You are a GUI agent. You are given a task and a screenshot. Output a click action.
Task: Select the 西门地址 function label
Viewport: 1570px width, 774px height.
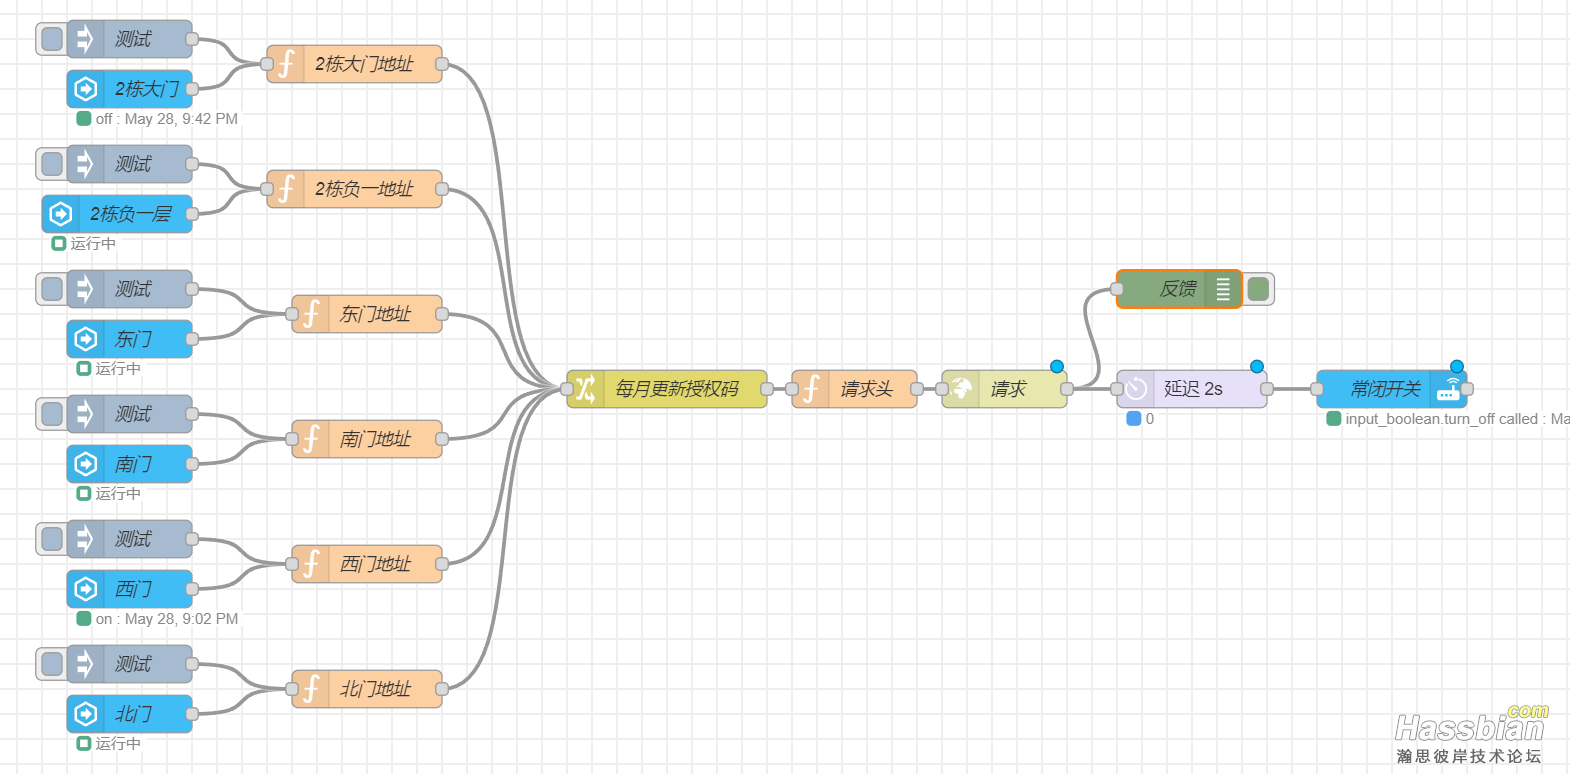pyautogui.click(x=375, y=564)
